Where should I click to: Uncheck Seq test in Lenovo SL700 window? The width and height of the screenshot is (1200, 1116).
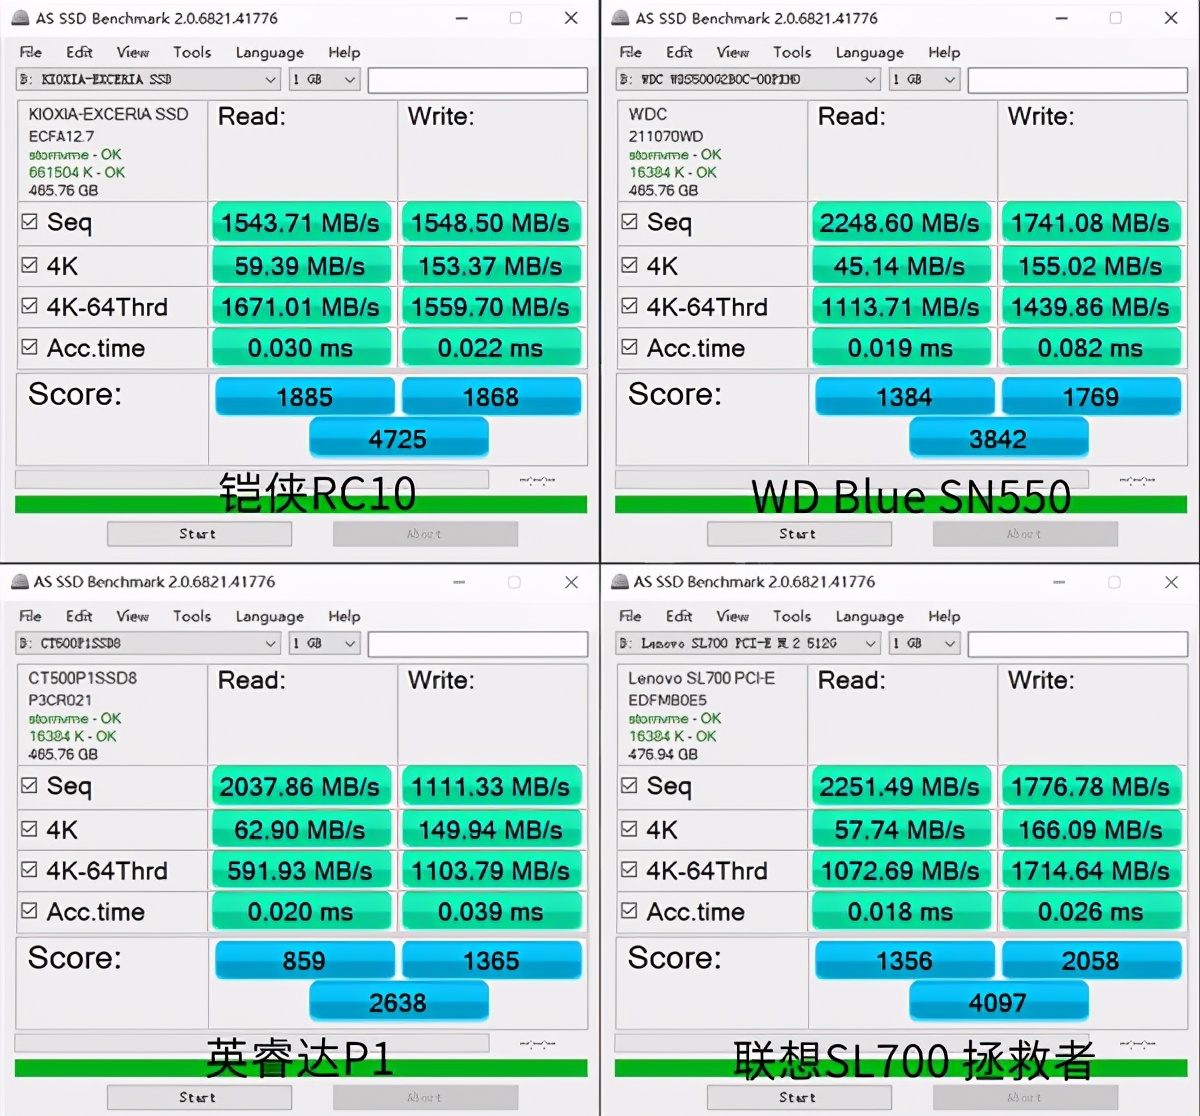(x=629, y=786)
